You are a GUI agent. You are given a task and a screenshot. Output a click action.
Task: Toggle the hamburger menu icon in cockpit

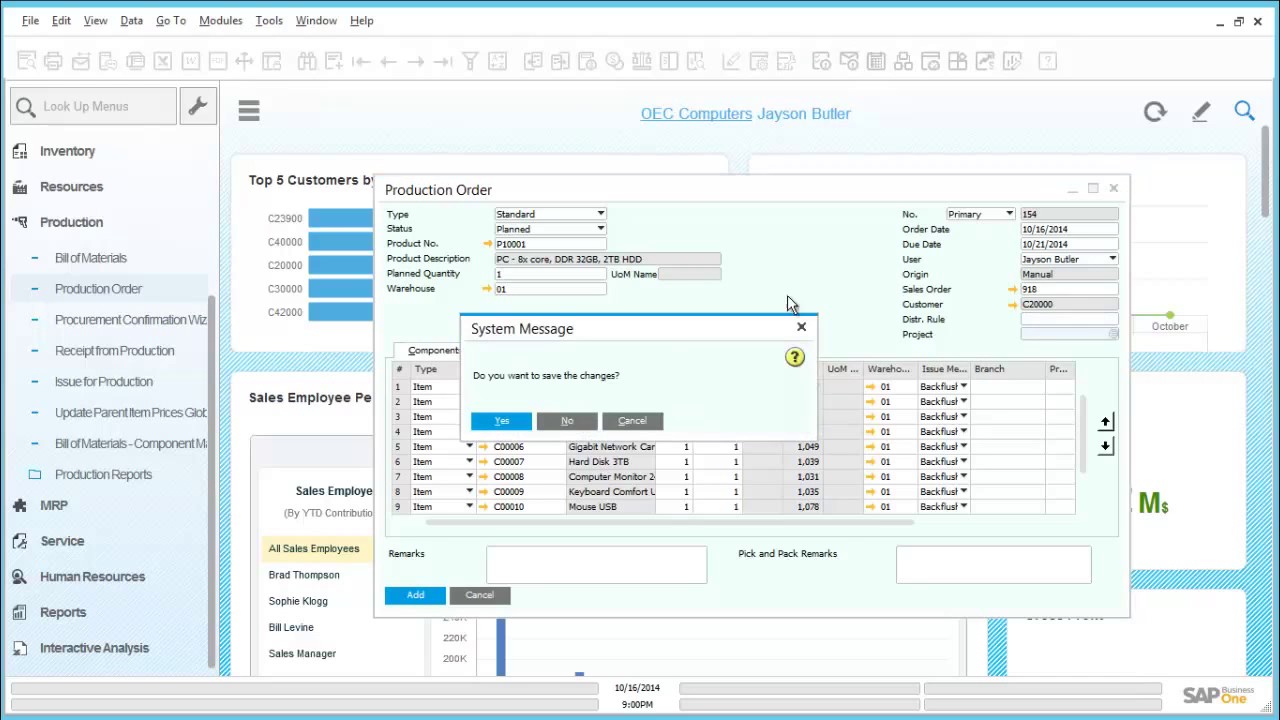(x=249, y=111)
